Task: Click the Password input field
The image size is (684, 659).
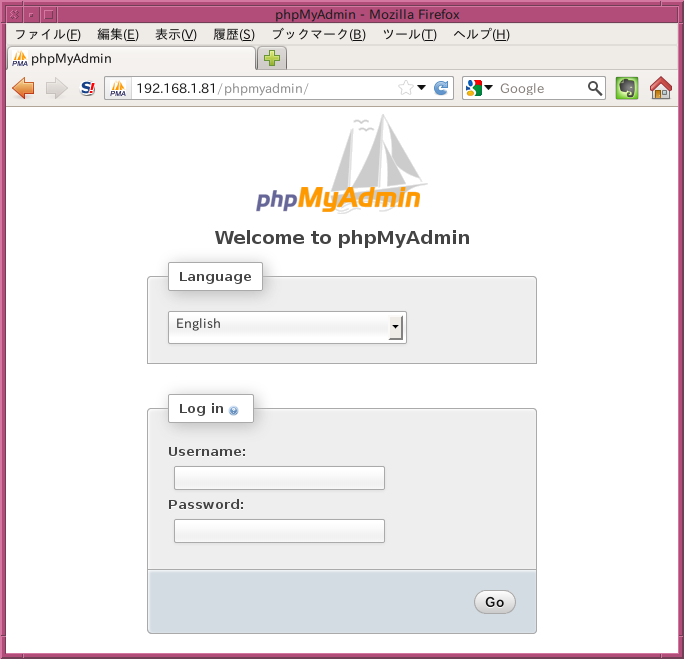Action: (x=279, y=531)
